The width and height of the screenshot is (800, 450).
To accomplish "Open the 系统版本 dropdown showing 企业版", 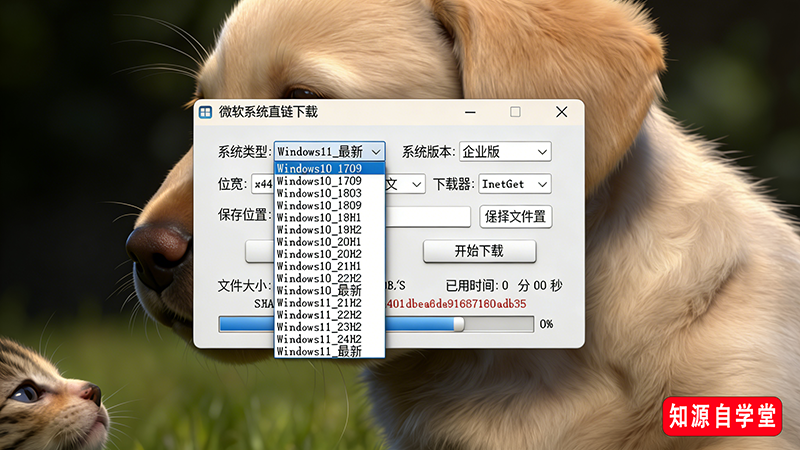I will click(505, 152).
